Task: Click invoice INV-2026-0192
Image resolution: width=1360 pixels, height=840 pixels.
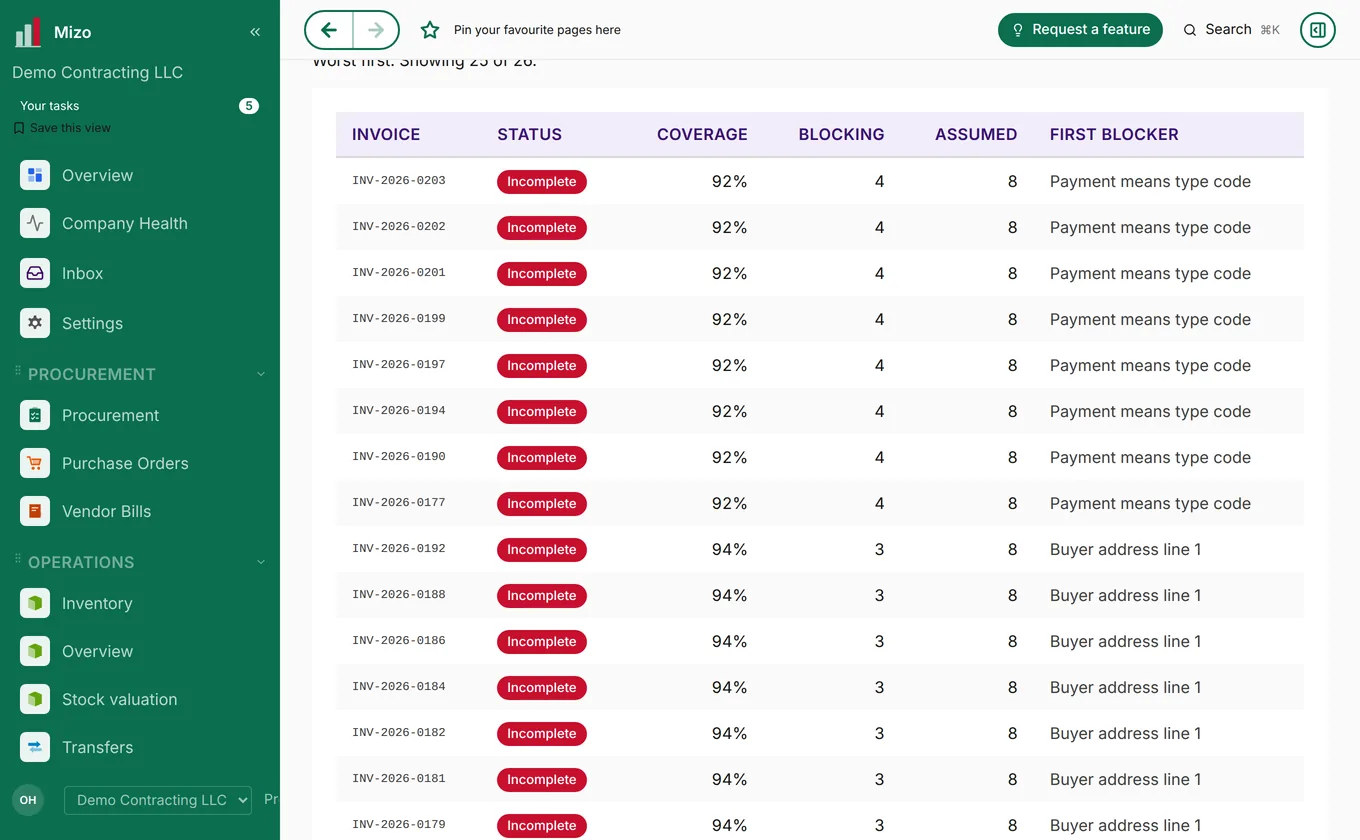Action: 399,549
